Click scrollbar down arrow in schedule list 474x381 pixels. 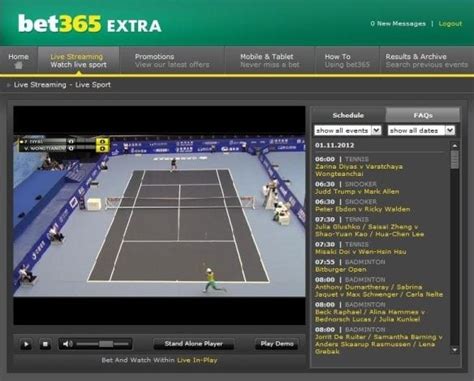tap(455, 350)
